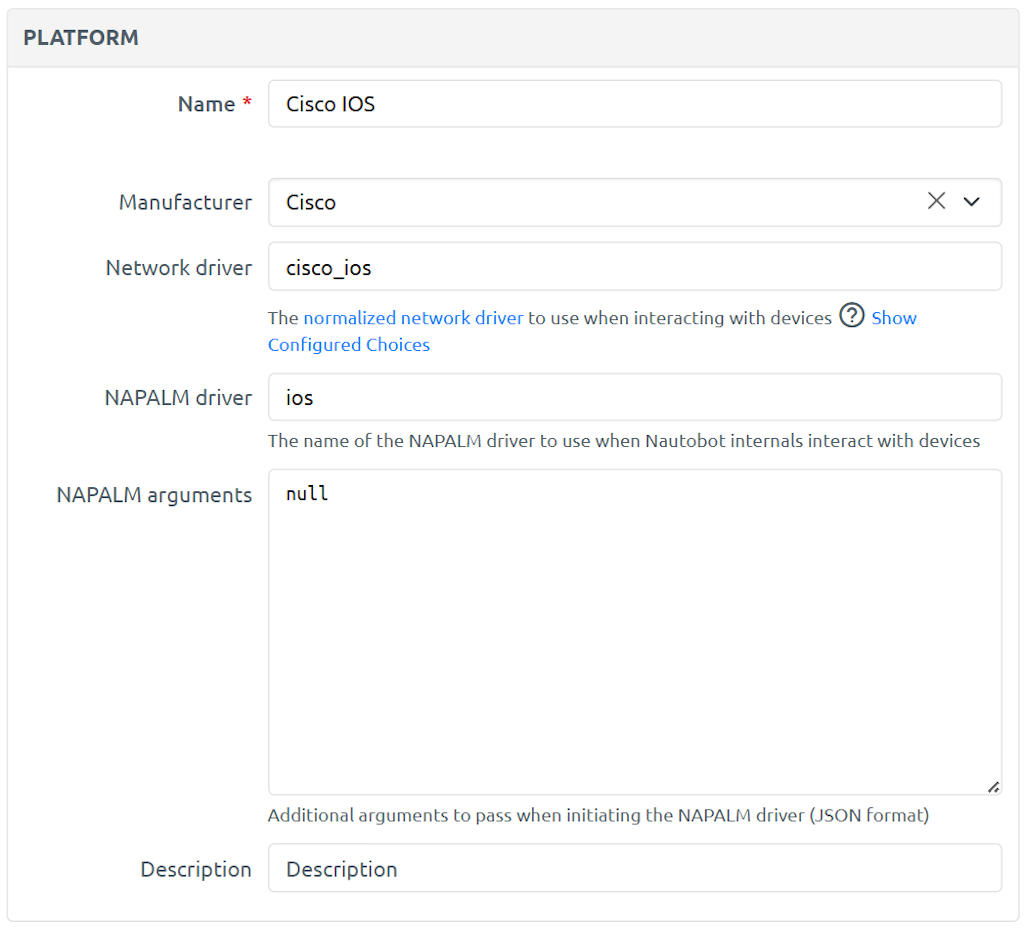Clear the Cisco manufacturer selection with the X icon
The image size is (1024, 930).
tap(936, 201)
